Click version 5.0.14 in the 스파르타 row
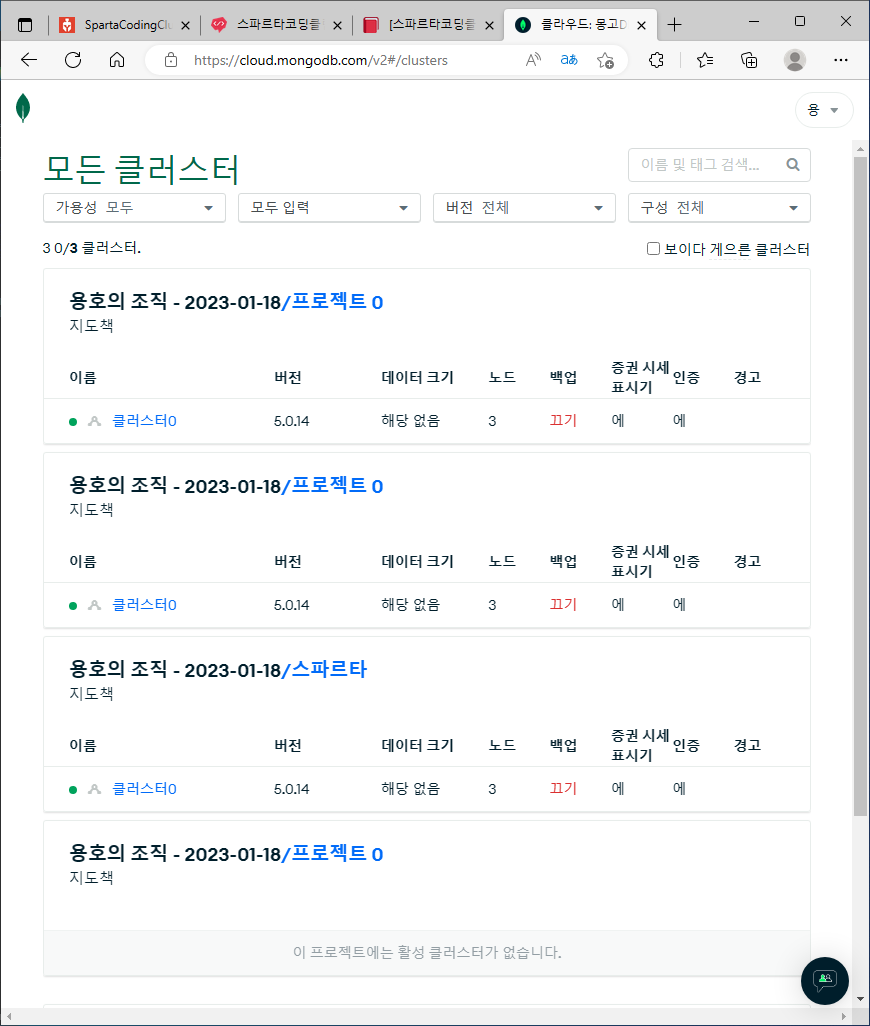The height and width of the screenshot is (1026, 870). pyautogui.click(x=291, y=789)
